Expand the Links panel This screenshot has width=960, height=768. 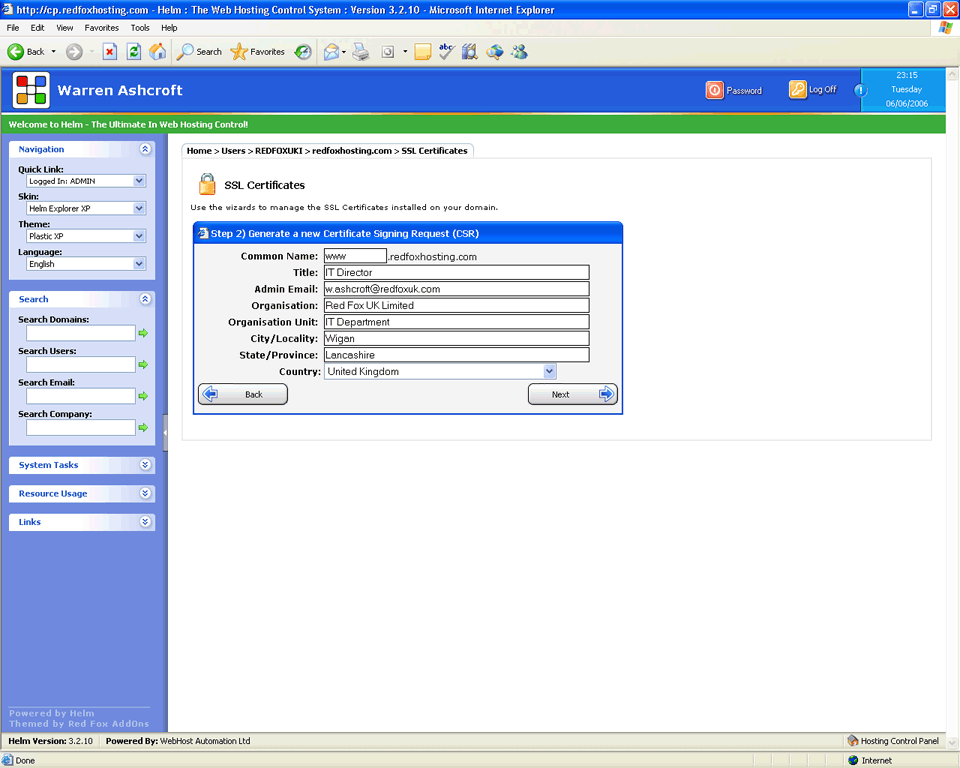(x=145, y=522)
